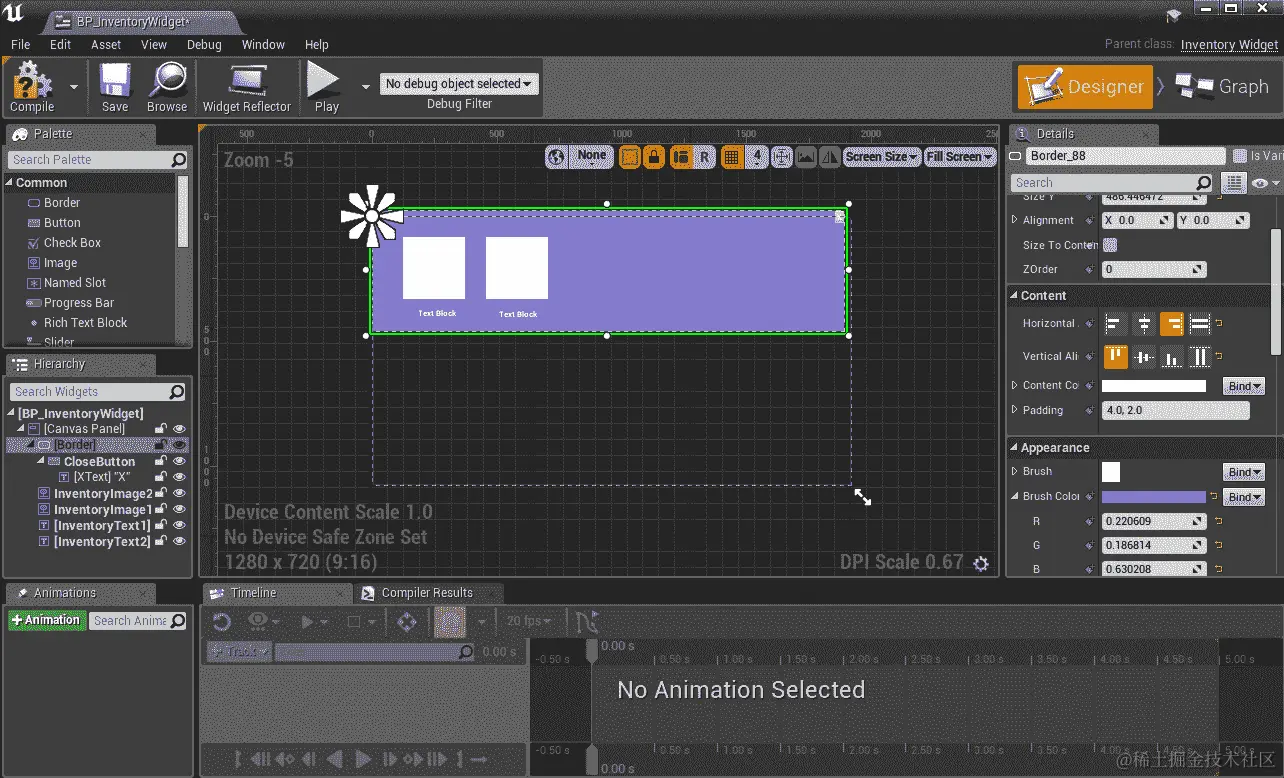Toggle the Is Variable checkbox

[1240, 156]
